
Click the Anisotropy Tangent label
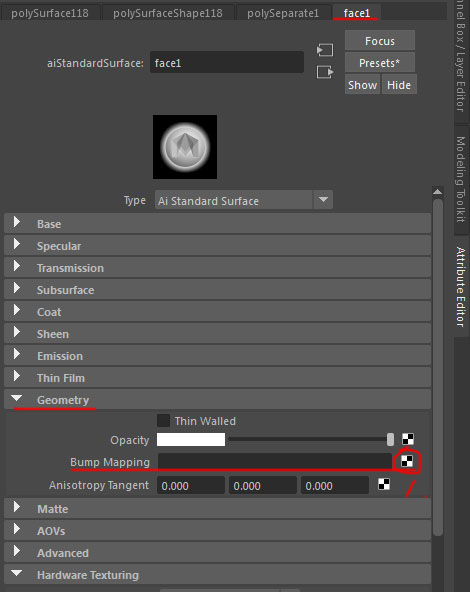(x=99, y=485)
